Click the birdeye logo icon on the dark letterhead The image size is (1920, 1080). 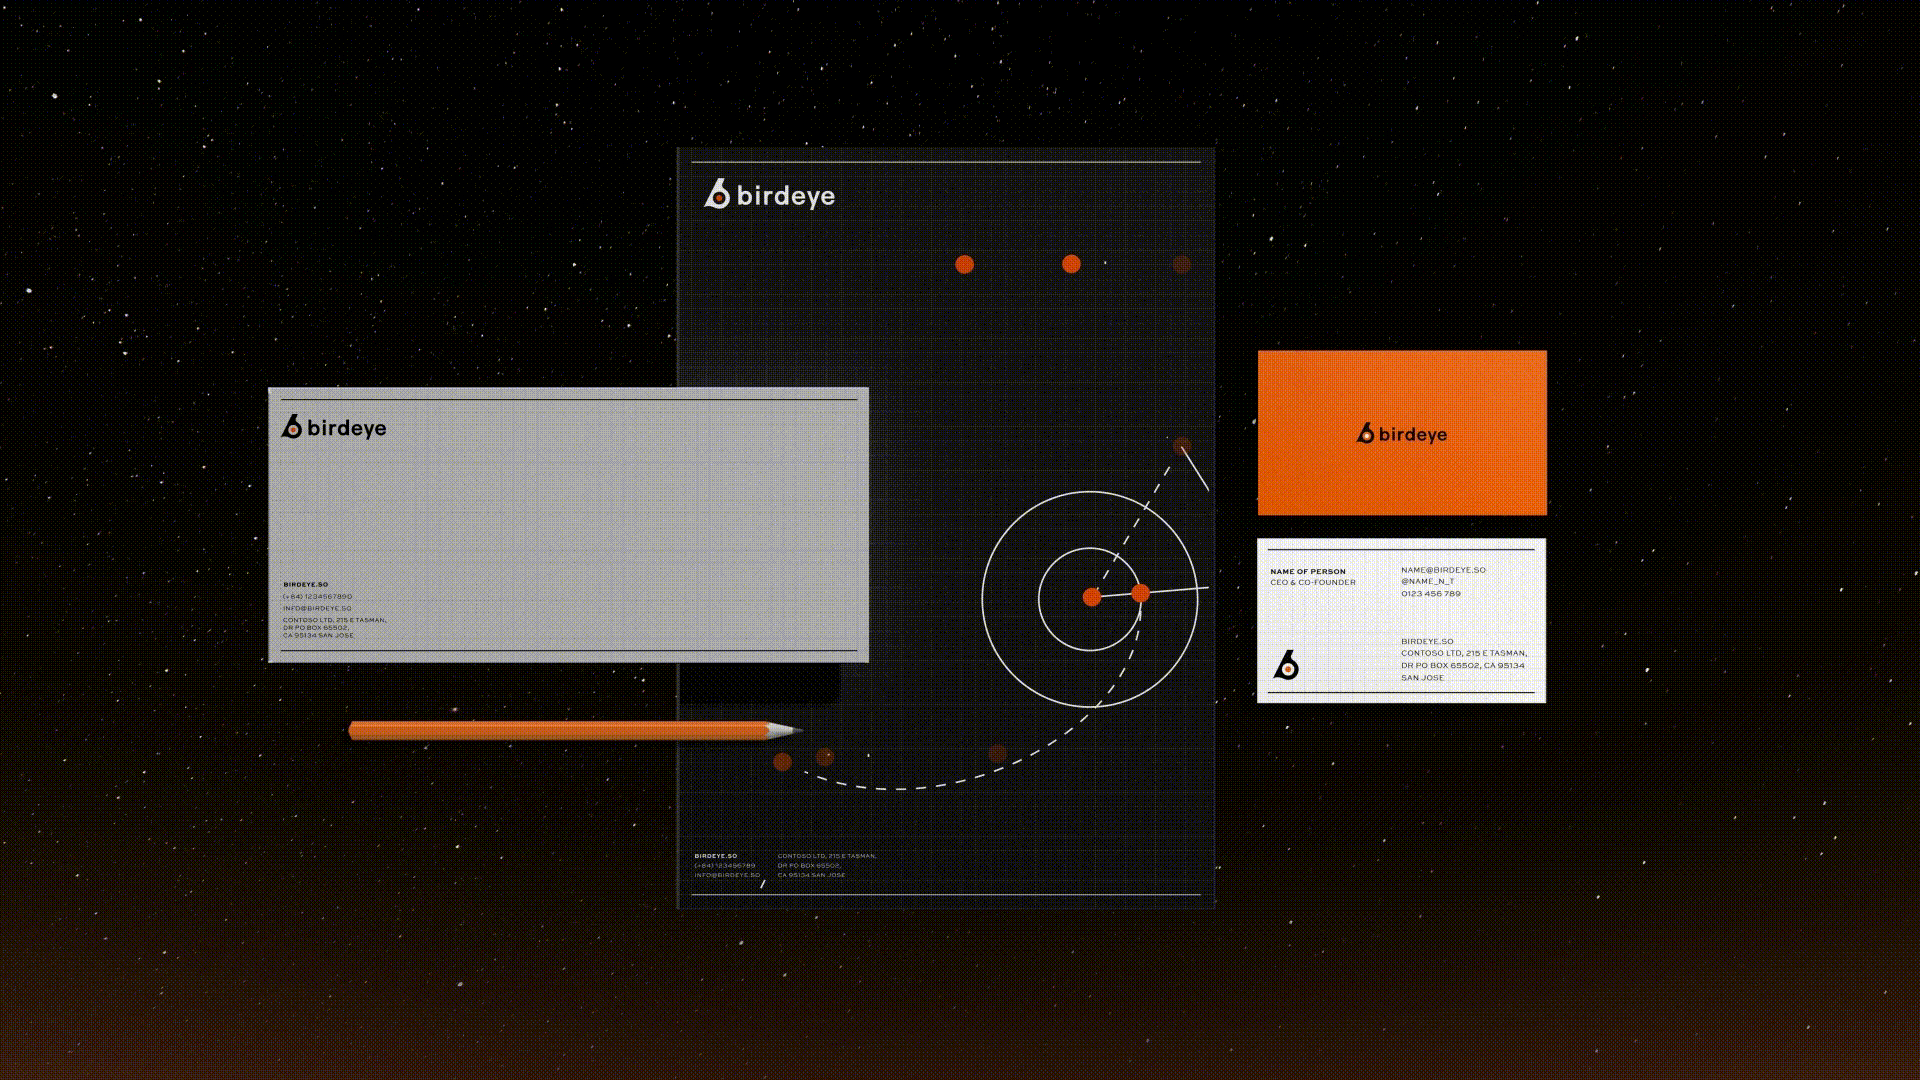coord(716,194)
